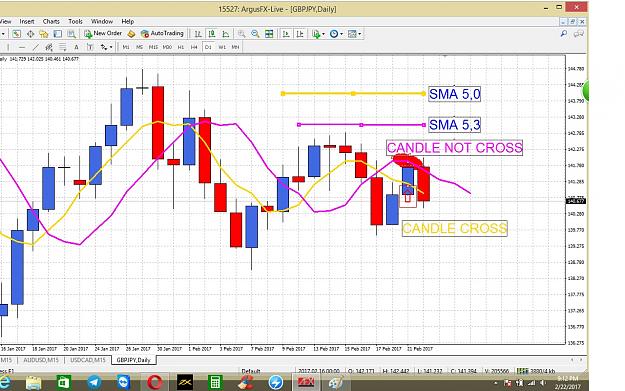625x391 pixels.
Task: Switch to M1 timeframe
Action: tap(126, 47)
